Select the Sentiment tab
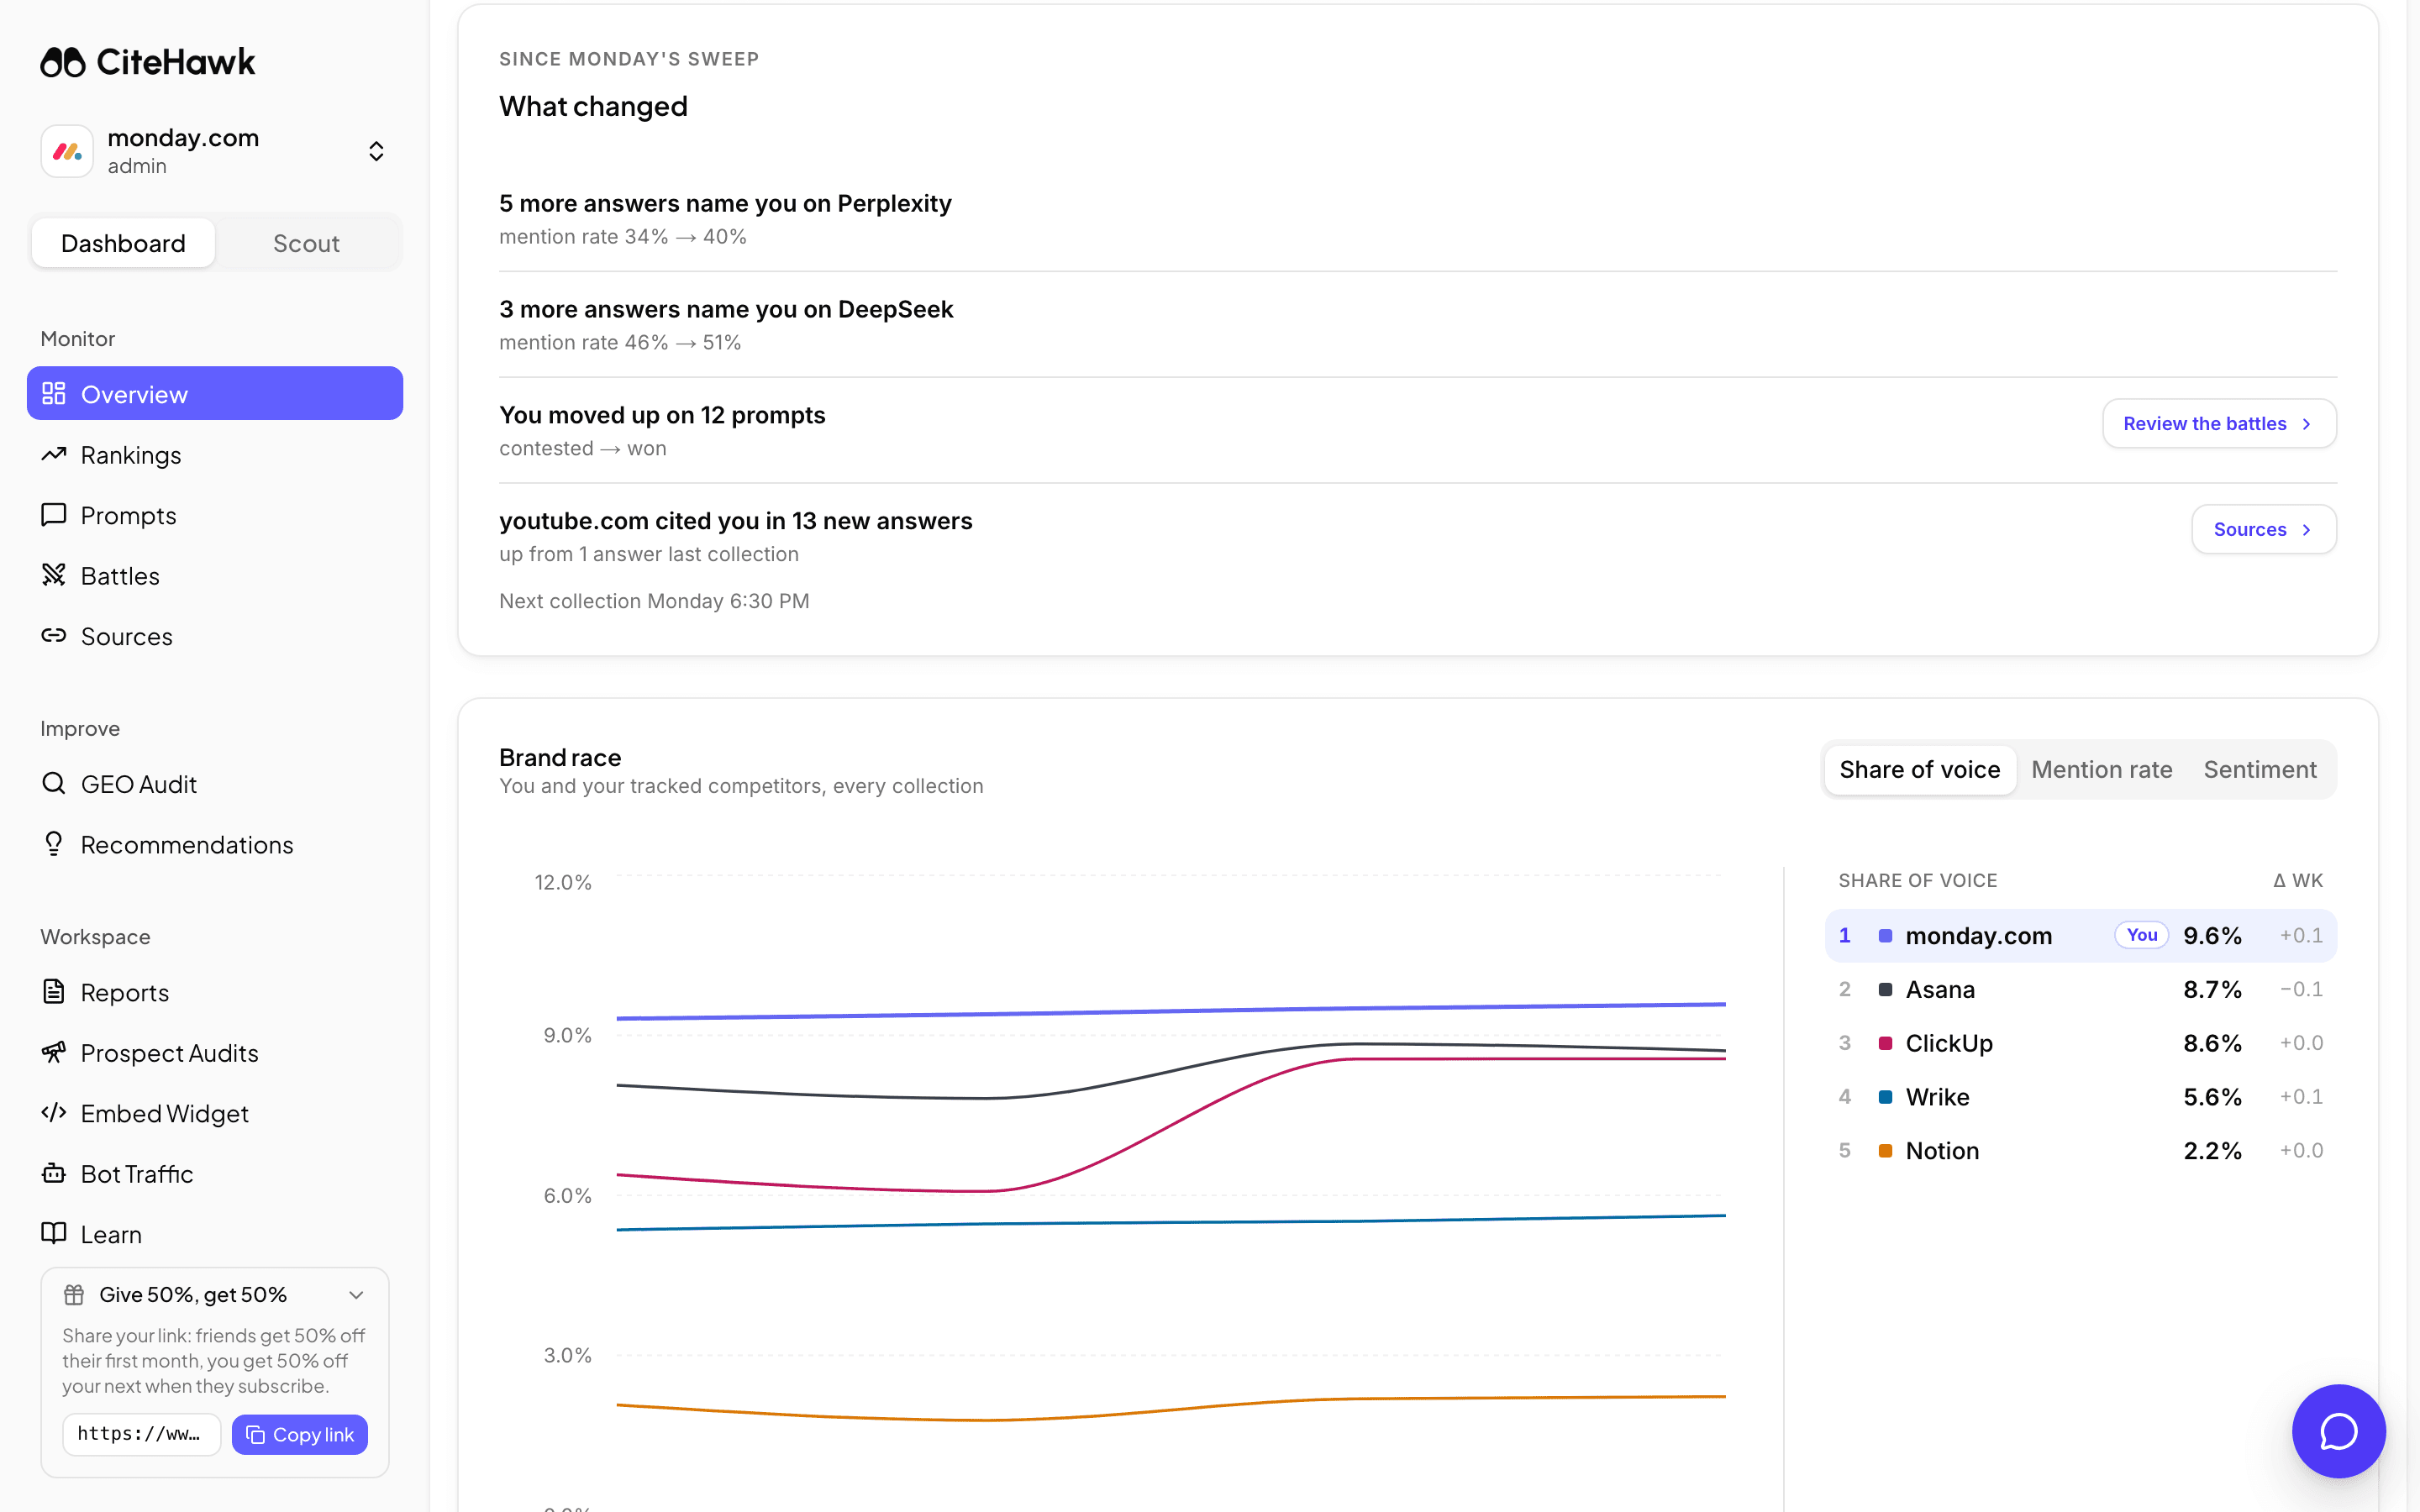The image size is (2420, 1512). (x=2260, y=769)
